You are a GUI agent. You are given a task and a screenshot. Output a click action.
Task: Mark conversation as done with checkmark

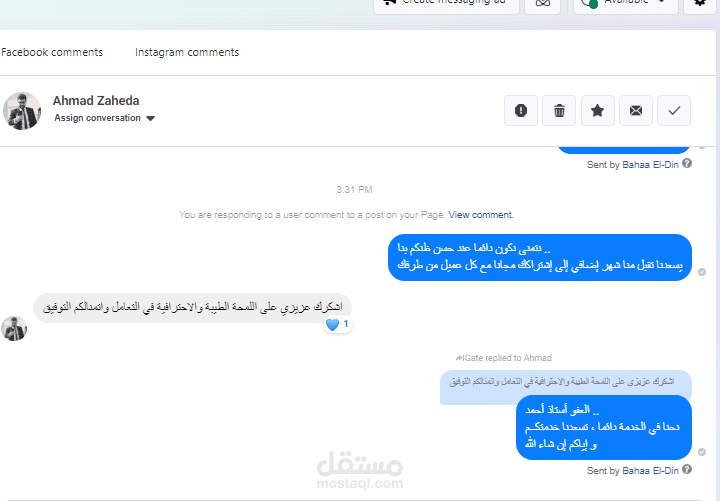pyautogui.click(x=674, y=111)
